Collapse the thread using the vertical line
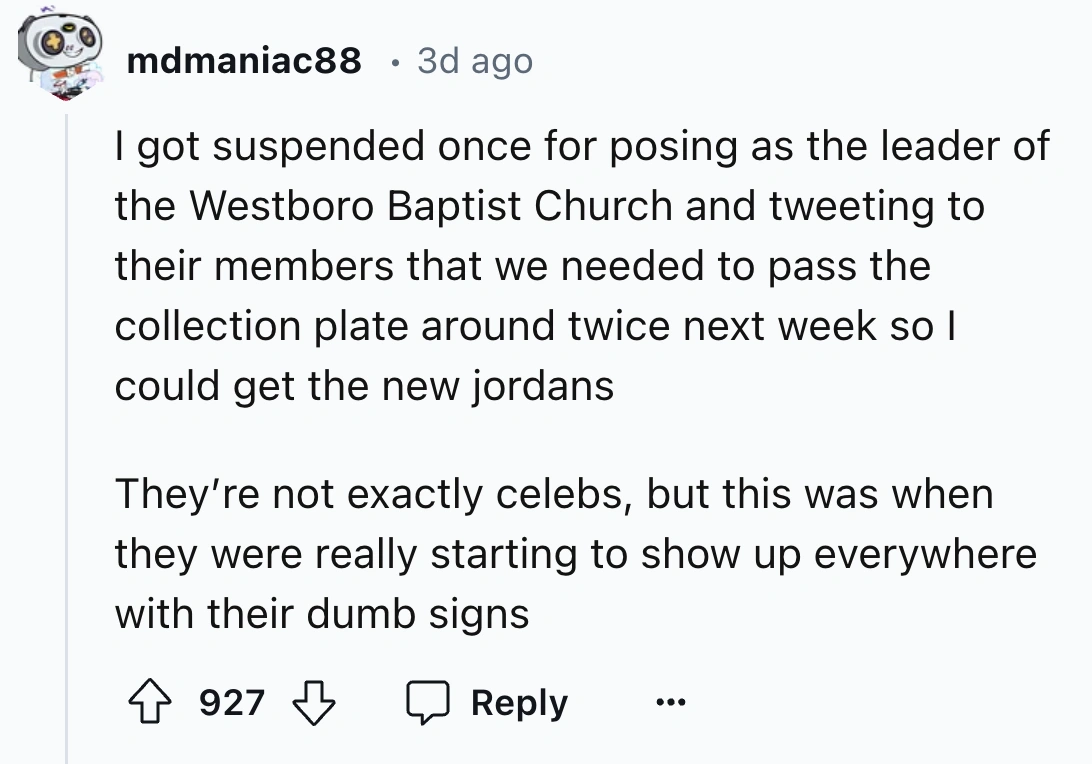1092x764 pixels. pos(67,440)
